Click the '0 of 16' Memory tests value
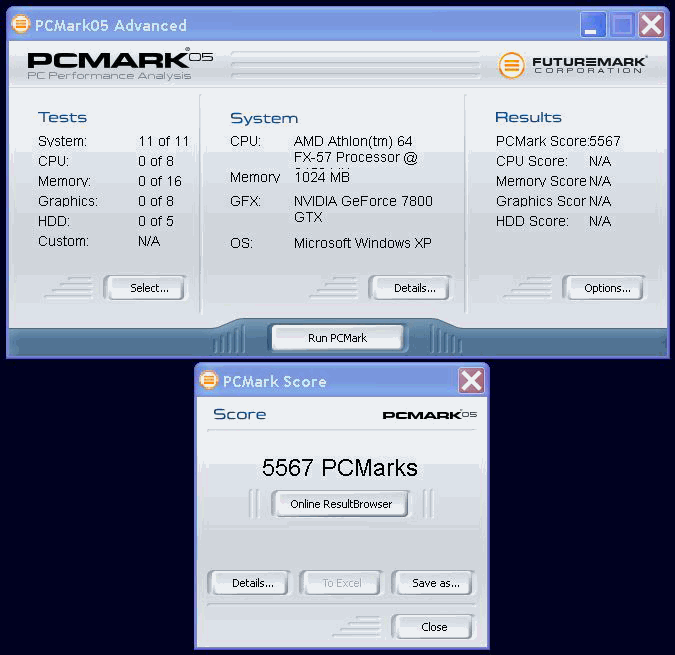Image resolution: width=675 pixels, height=655 pixels. (160, 181)
